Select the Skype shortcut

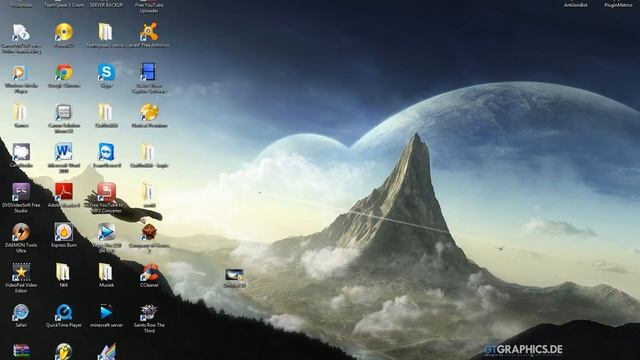pos(106,73)
